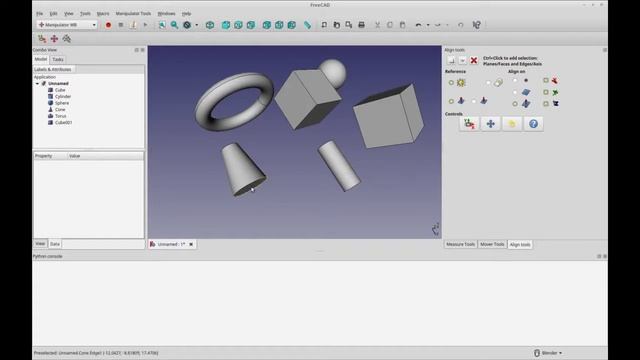Open the Manipulator WB workbench dropdown
Screen dimensions: 640x360
67,25
